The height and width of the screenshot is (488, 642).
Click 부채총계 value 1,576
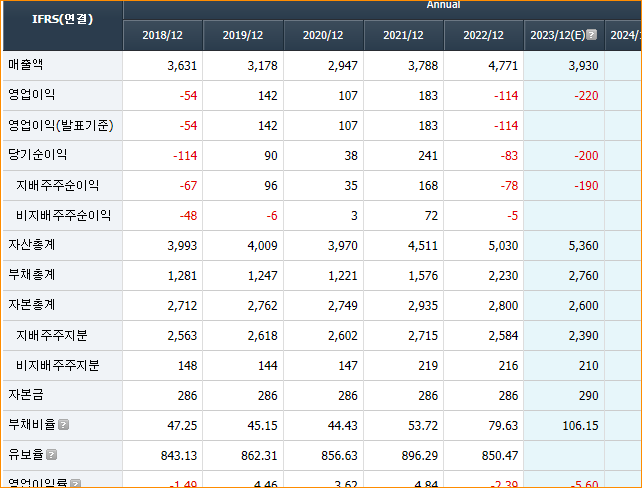click(x=423, y=276)
